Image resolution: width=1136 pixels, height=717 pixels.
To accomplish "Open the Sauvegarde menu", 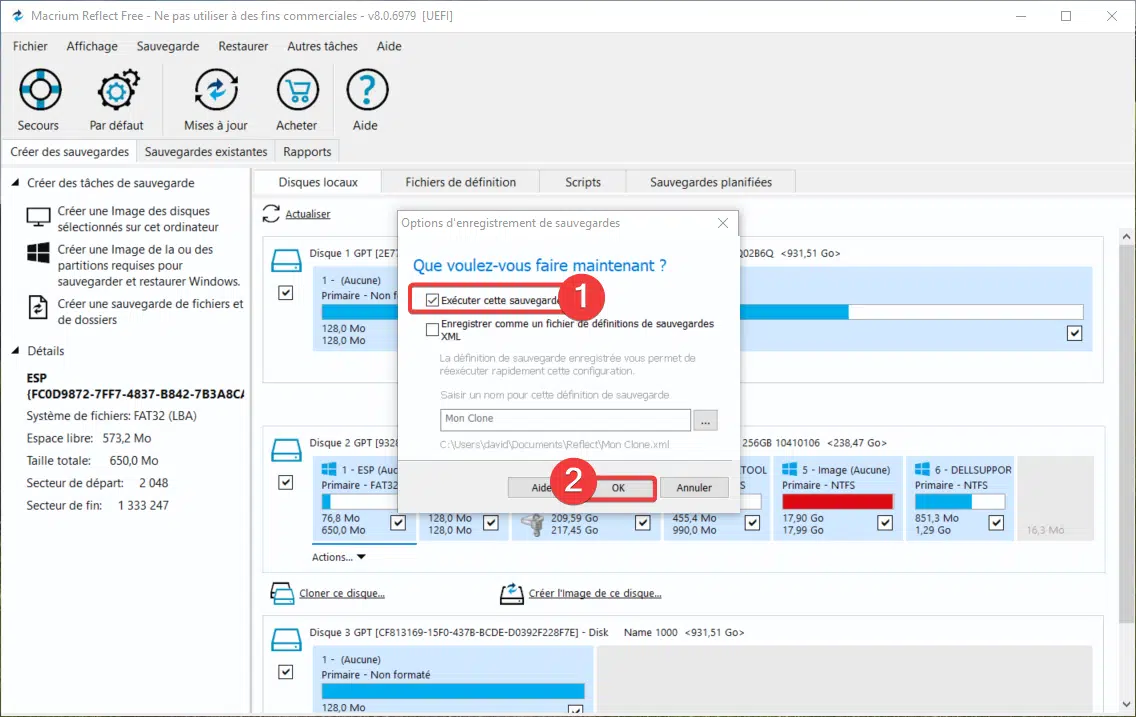I will [168, 46].
